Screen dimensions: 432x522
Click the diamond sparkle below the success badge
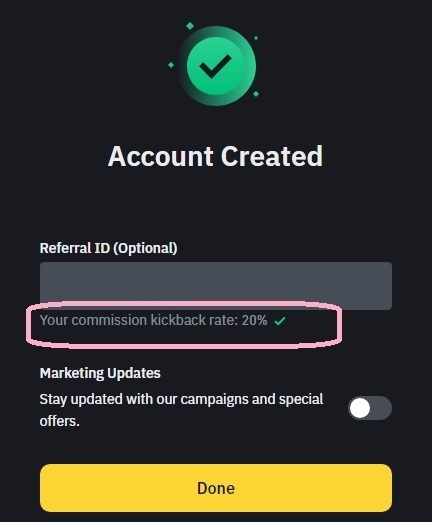(x=256, y=94)
